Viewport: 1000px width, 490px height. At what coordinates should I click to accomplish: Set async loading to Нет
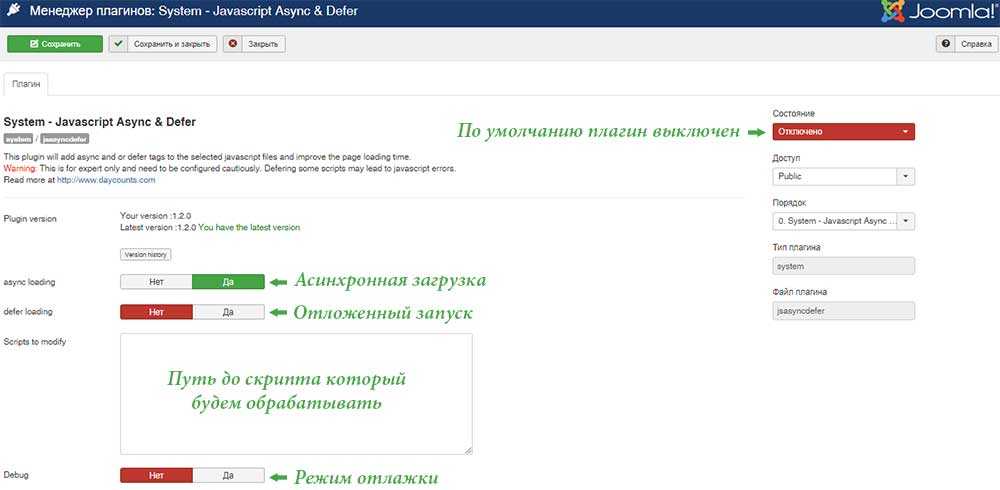[156, 282]
